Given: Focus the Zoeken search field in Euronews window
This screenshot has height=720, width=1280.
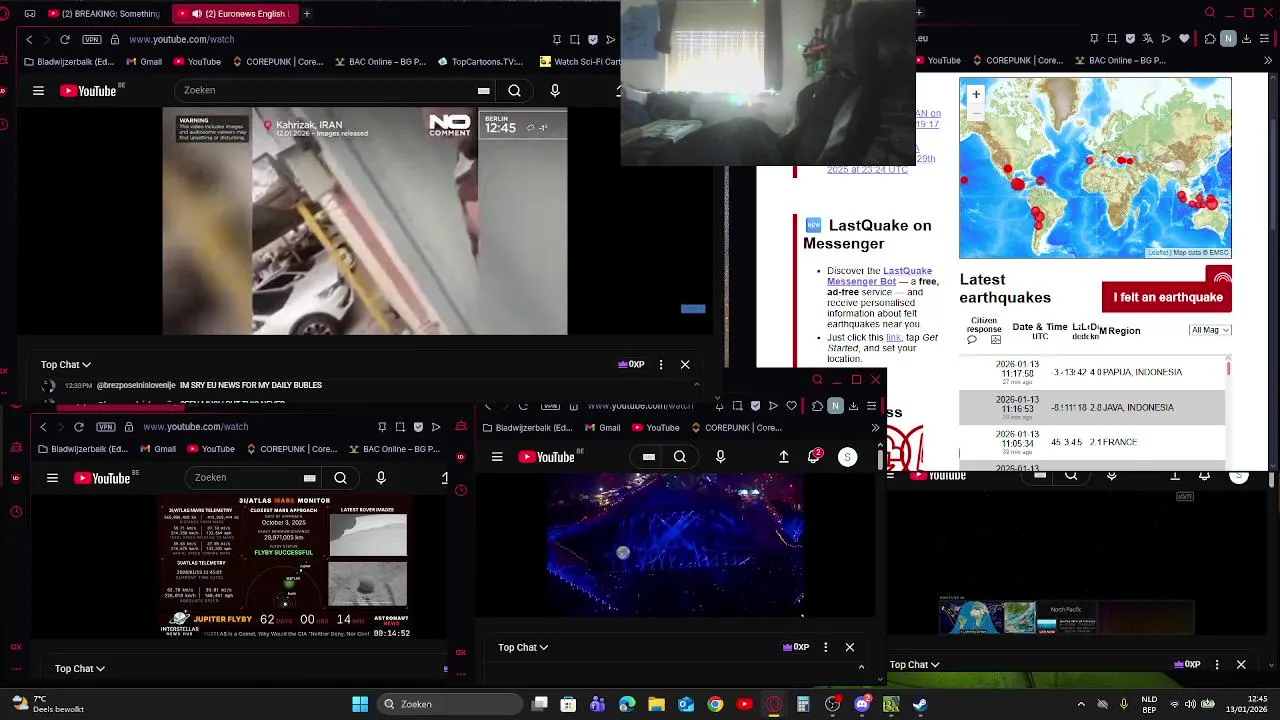Looking at the screenshot, I should pos(325,91).
